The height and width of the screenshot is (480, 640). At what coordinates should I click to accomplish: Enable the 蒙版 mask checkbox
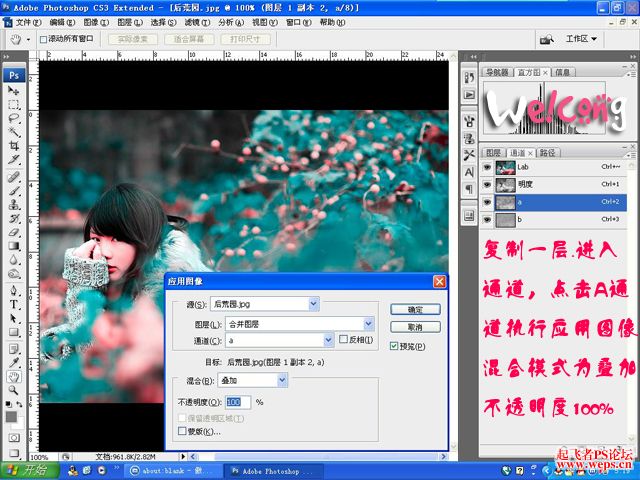(182, 431)
